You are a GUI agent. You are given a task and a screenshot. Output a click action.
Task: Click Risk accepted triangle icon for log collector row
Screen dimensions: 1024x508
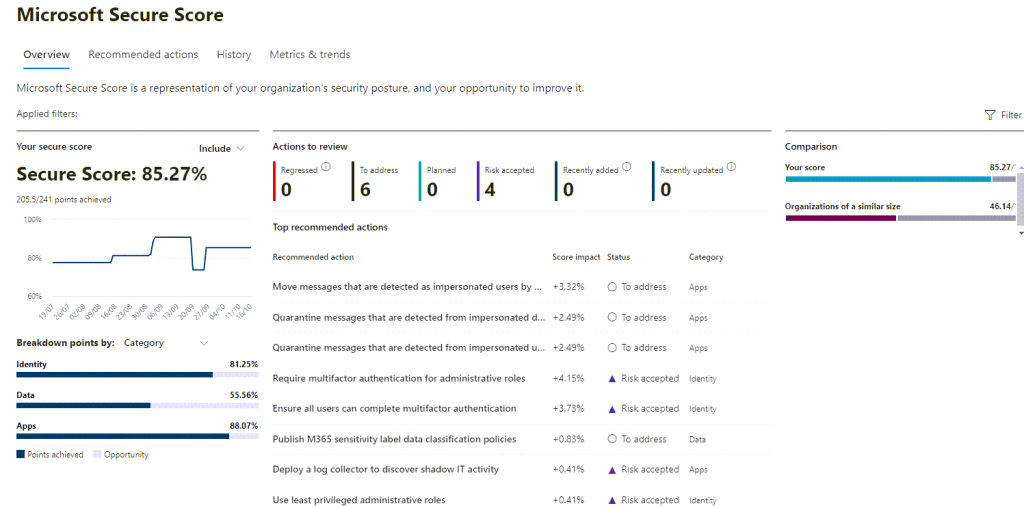click(x=612, y=469)
